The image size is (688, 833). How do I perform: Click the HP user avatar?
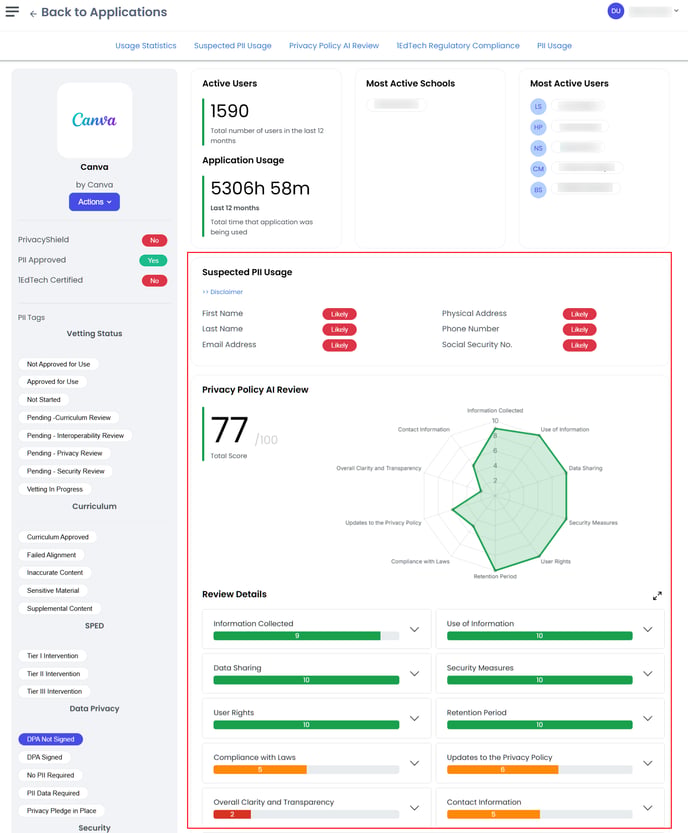[538, 128]
